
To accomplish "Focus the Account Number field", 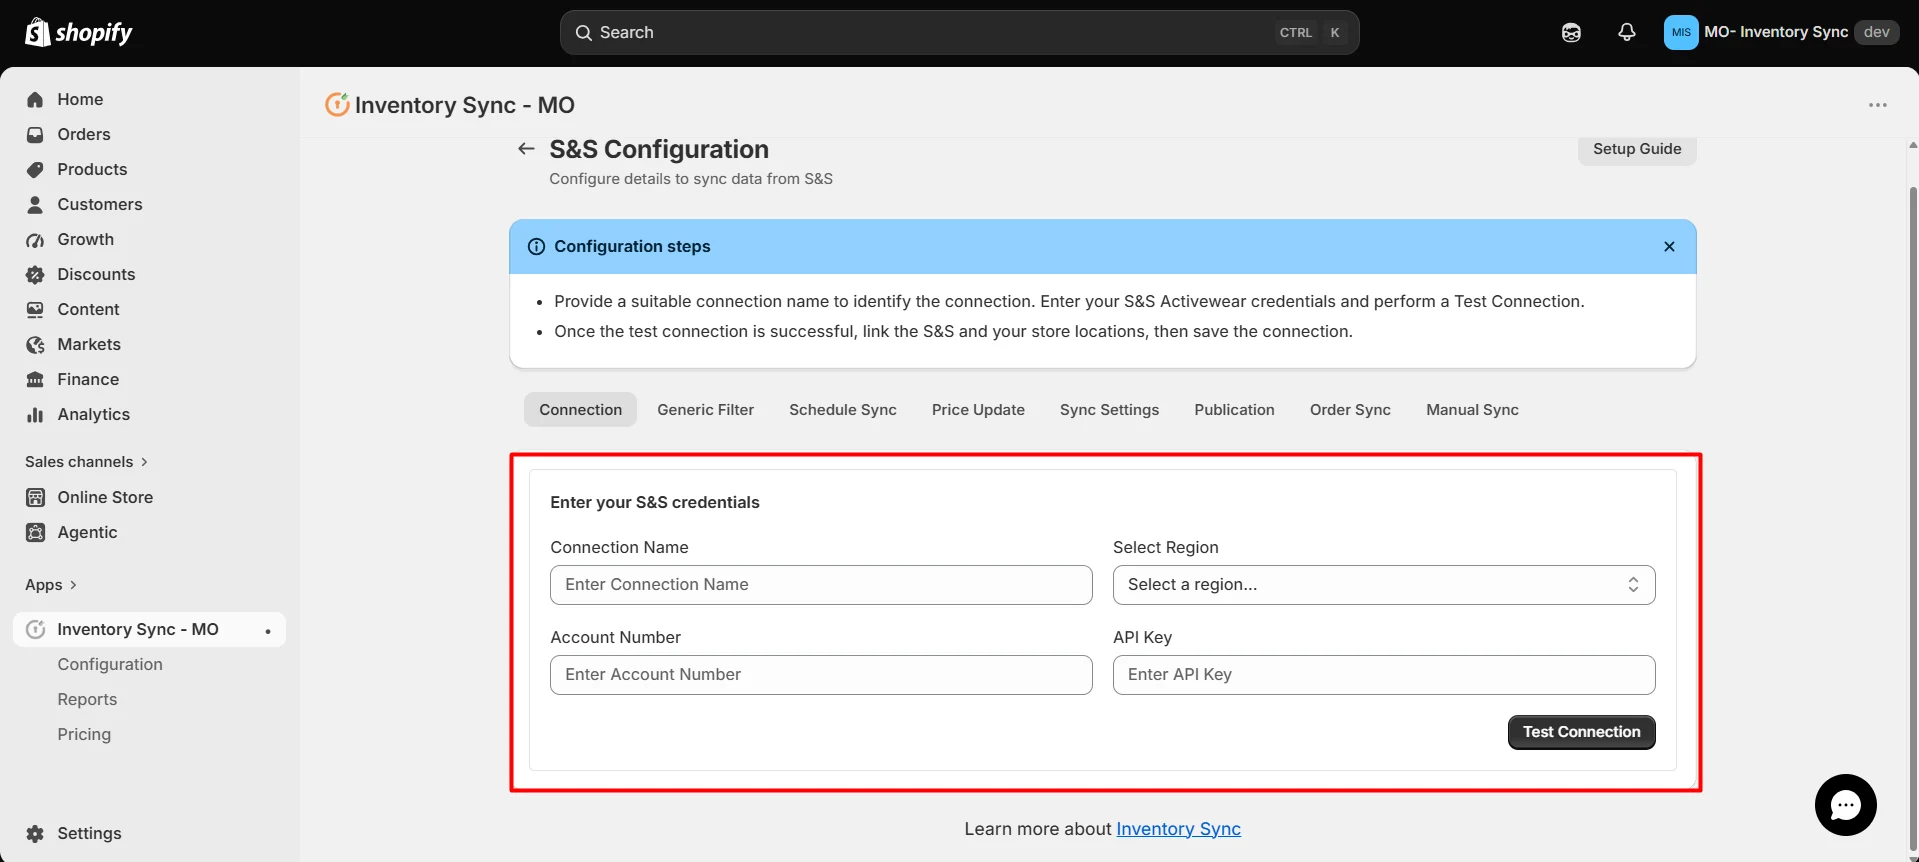I will coord(821,675).
